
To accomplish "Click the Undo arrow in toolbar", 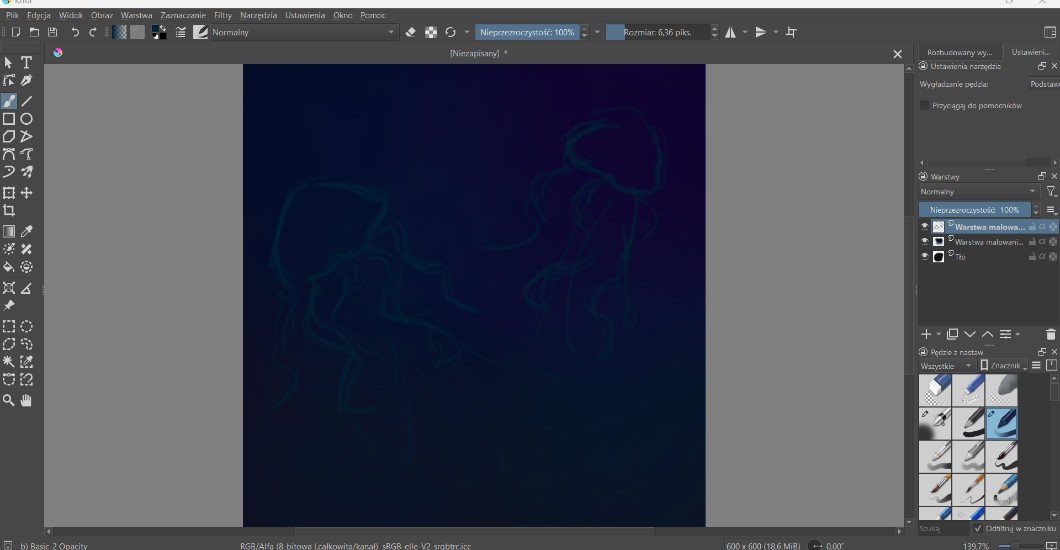I will click(x=75, y=32).
